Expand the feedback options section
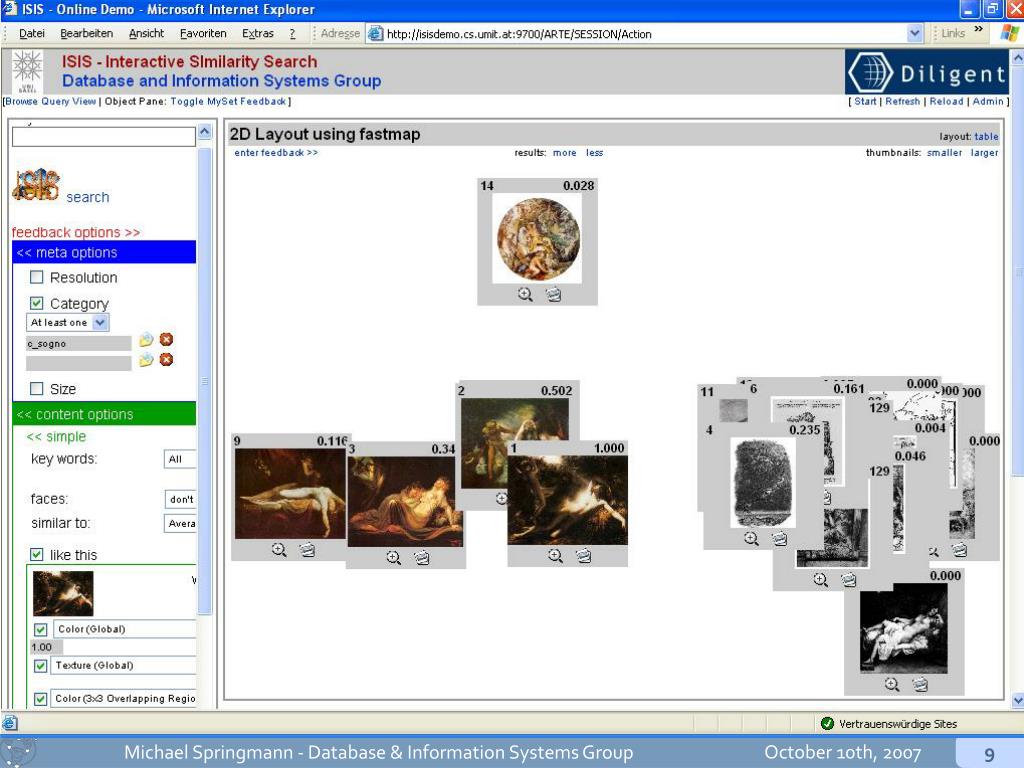Viewport: 1024px width, 768px height. (x=76, y=232)
